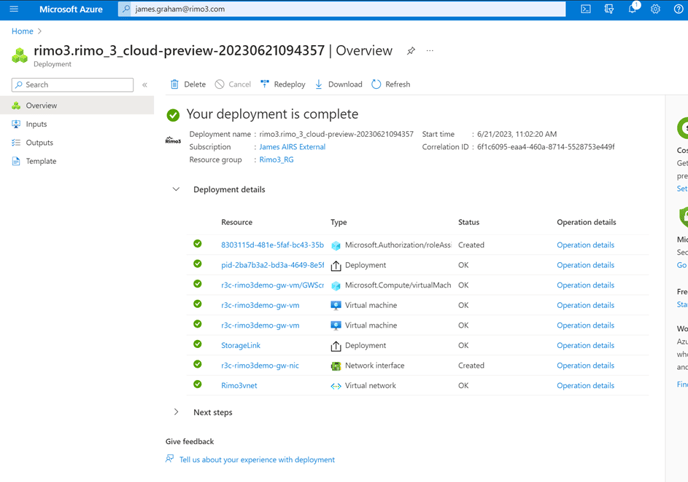Collapse the Deployment details section

176,189
